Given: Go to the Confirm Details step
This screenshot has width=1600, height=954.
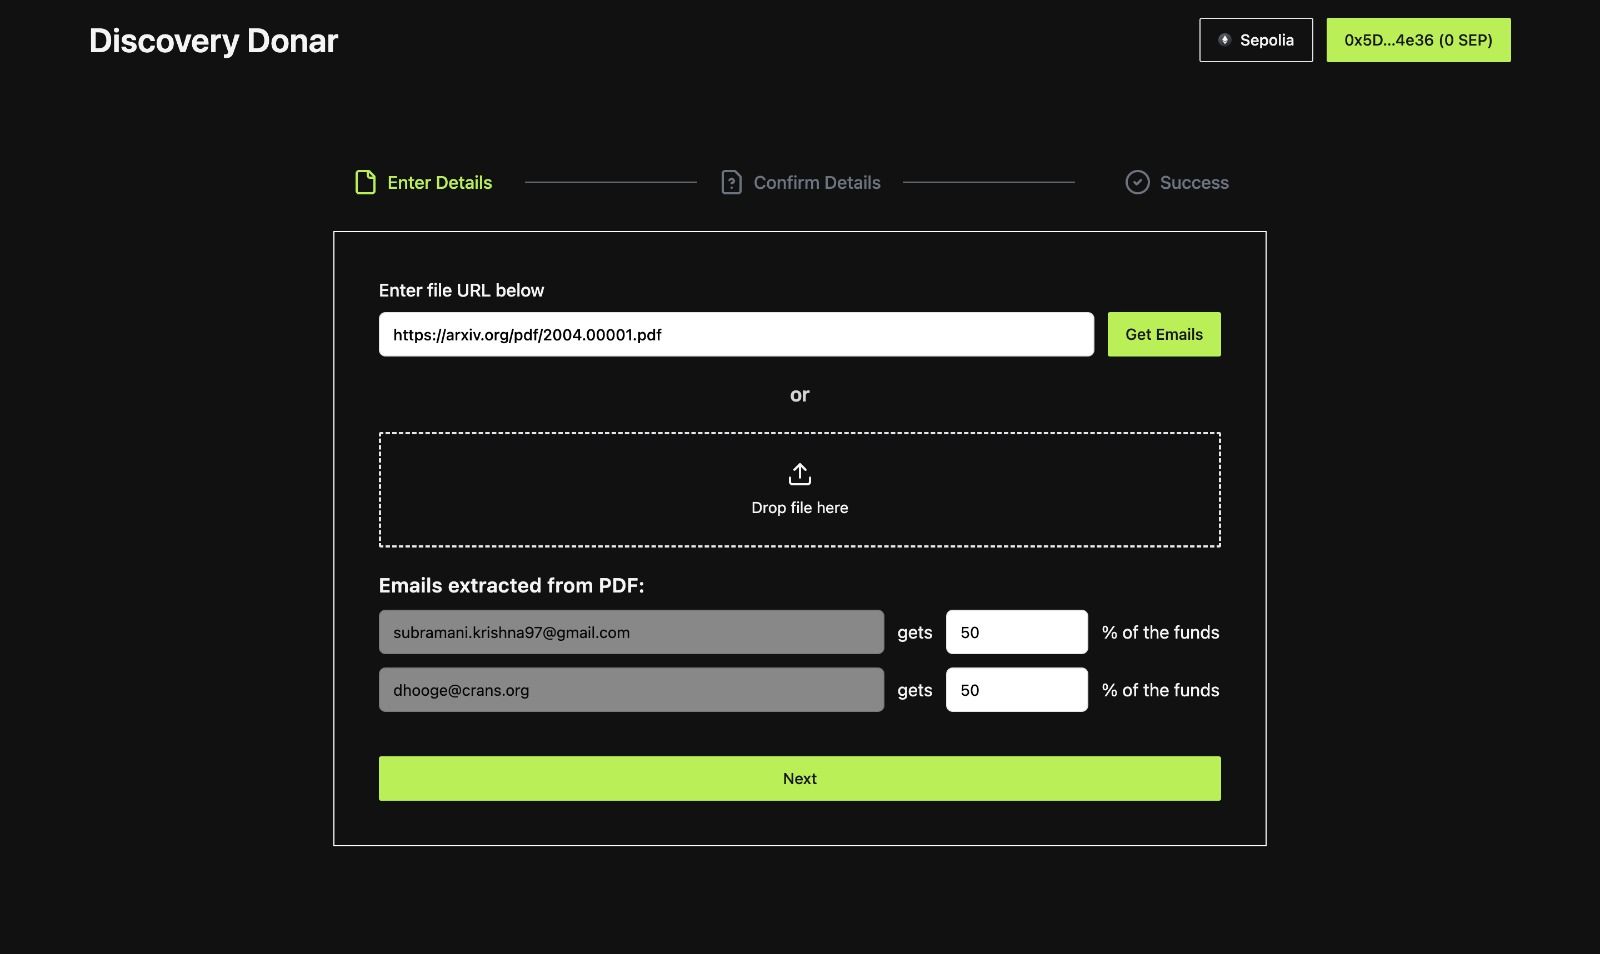Looking at the screenshot, I should coord(801,182).
